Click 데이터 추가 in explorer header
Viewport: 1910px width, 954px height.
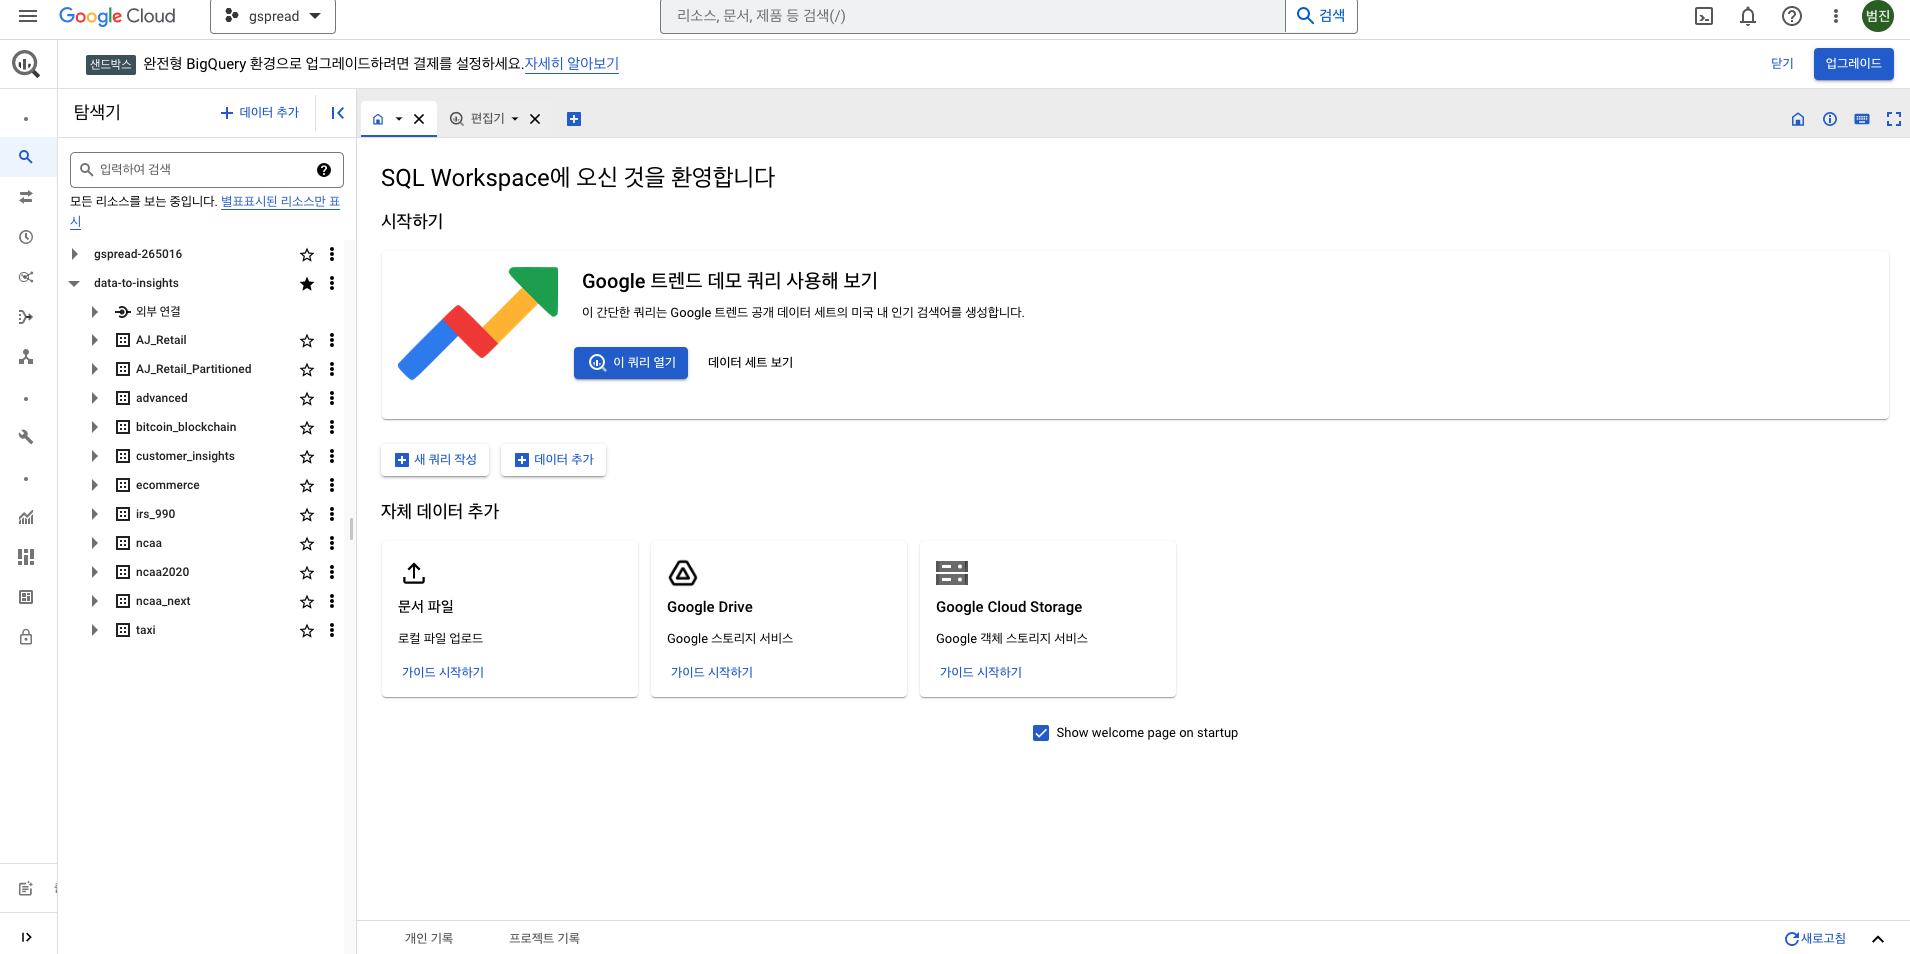coord(260,113)
